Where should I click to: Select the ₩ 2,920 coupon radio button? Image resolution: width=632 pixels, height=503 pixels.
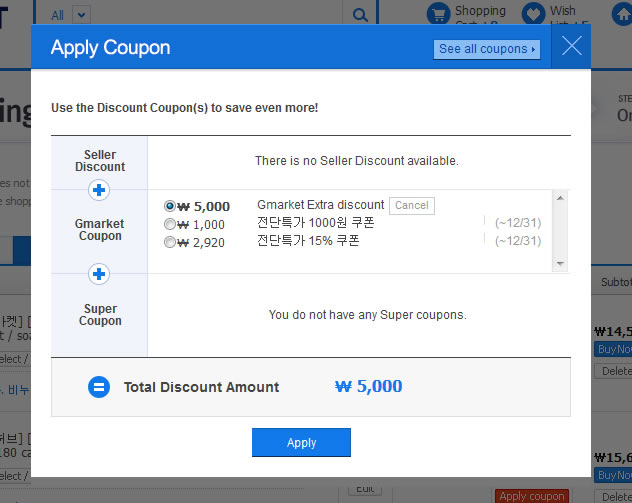pyautogui.click(x=170, y=242)
